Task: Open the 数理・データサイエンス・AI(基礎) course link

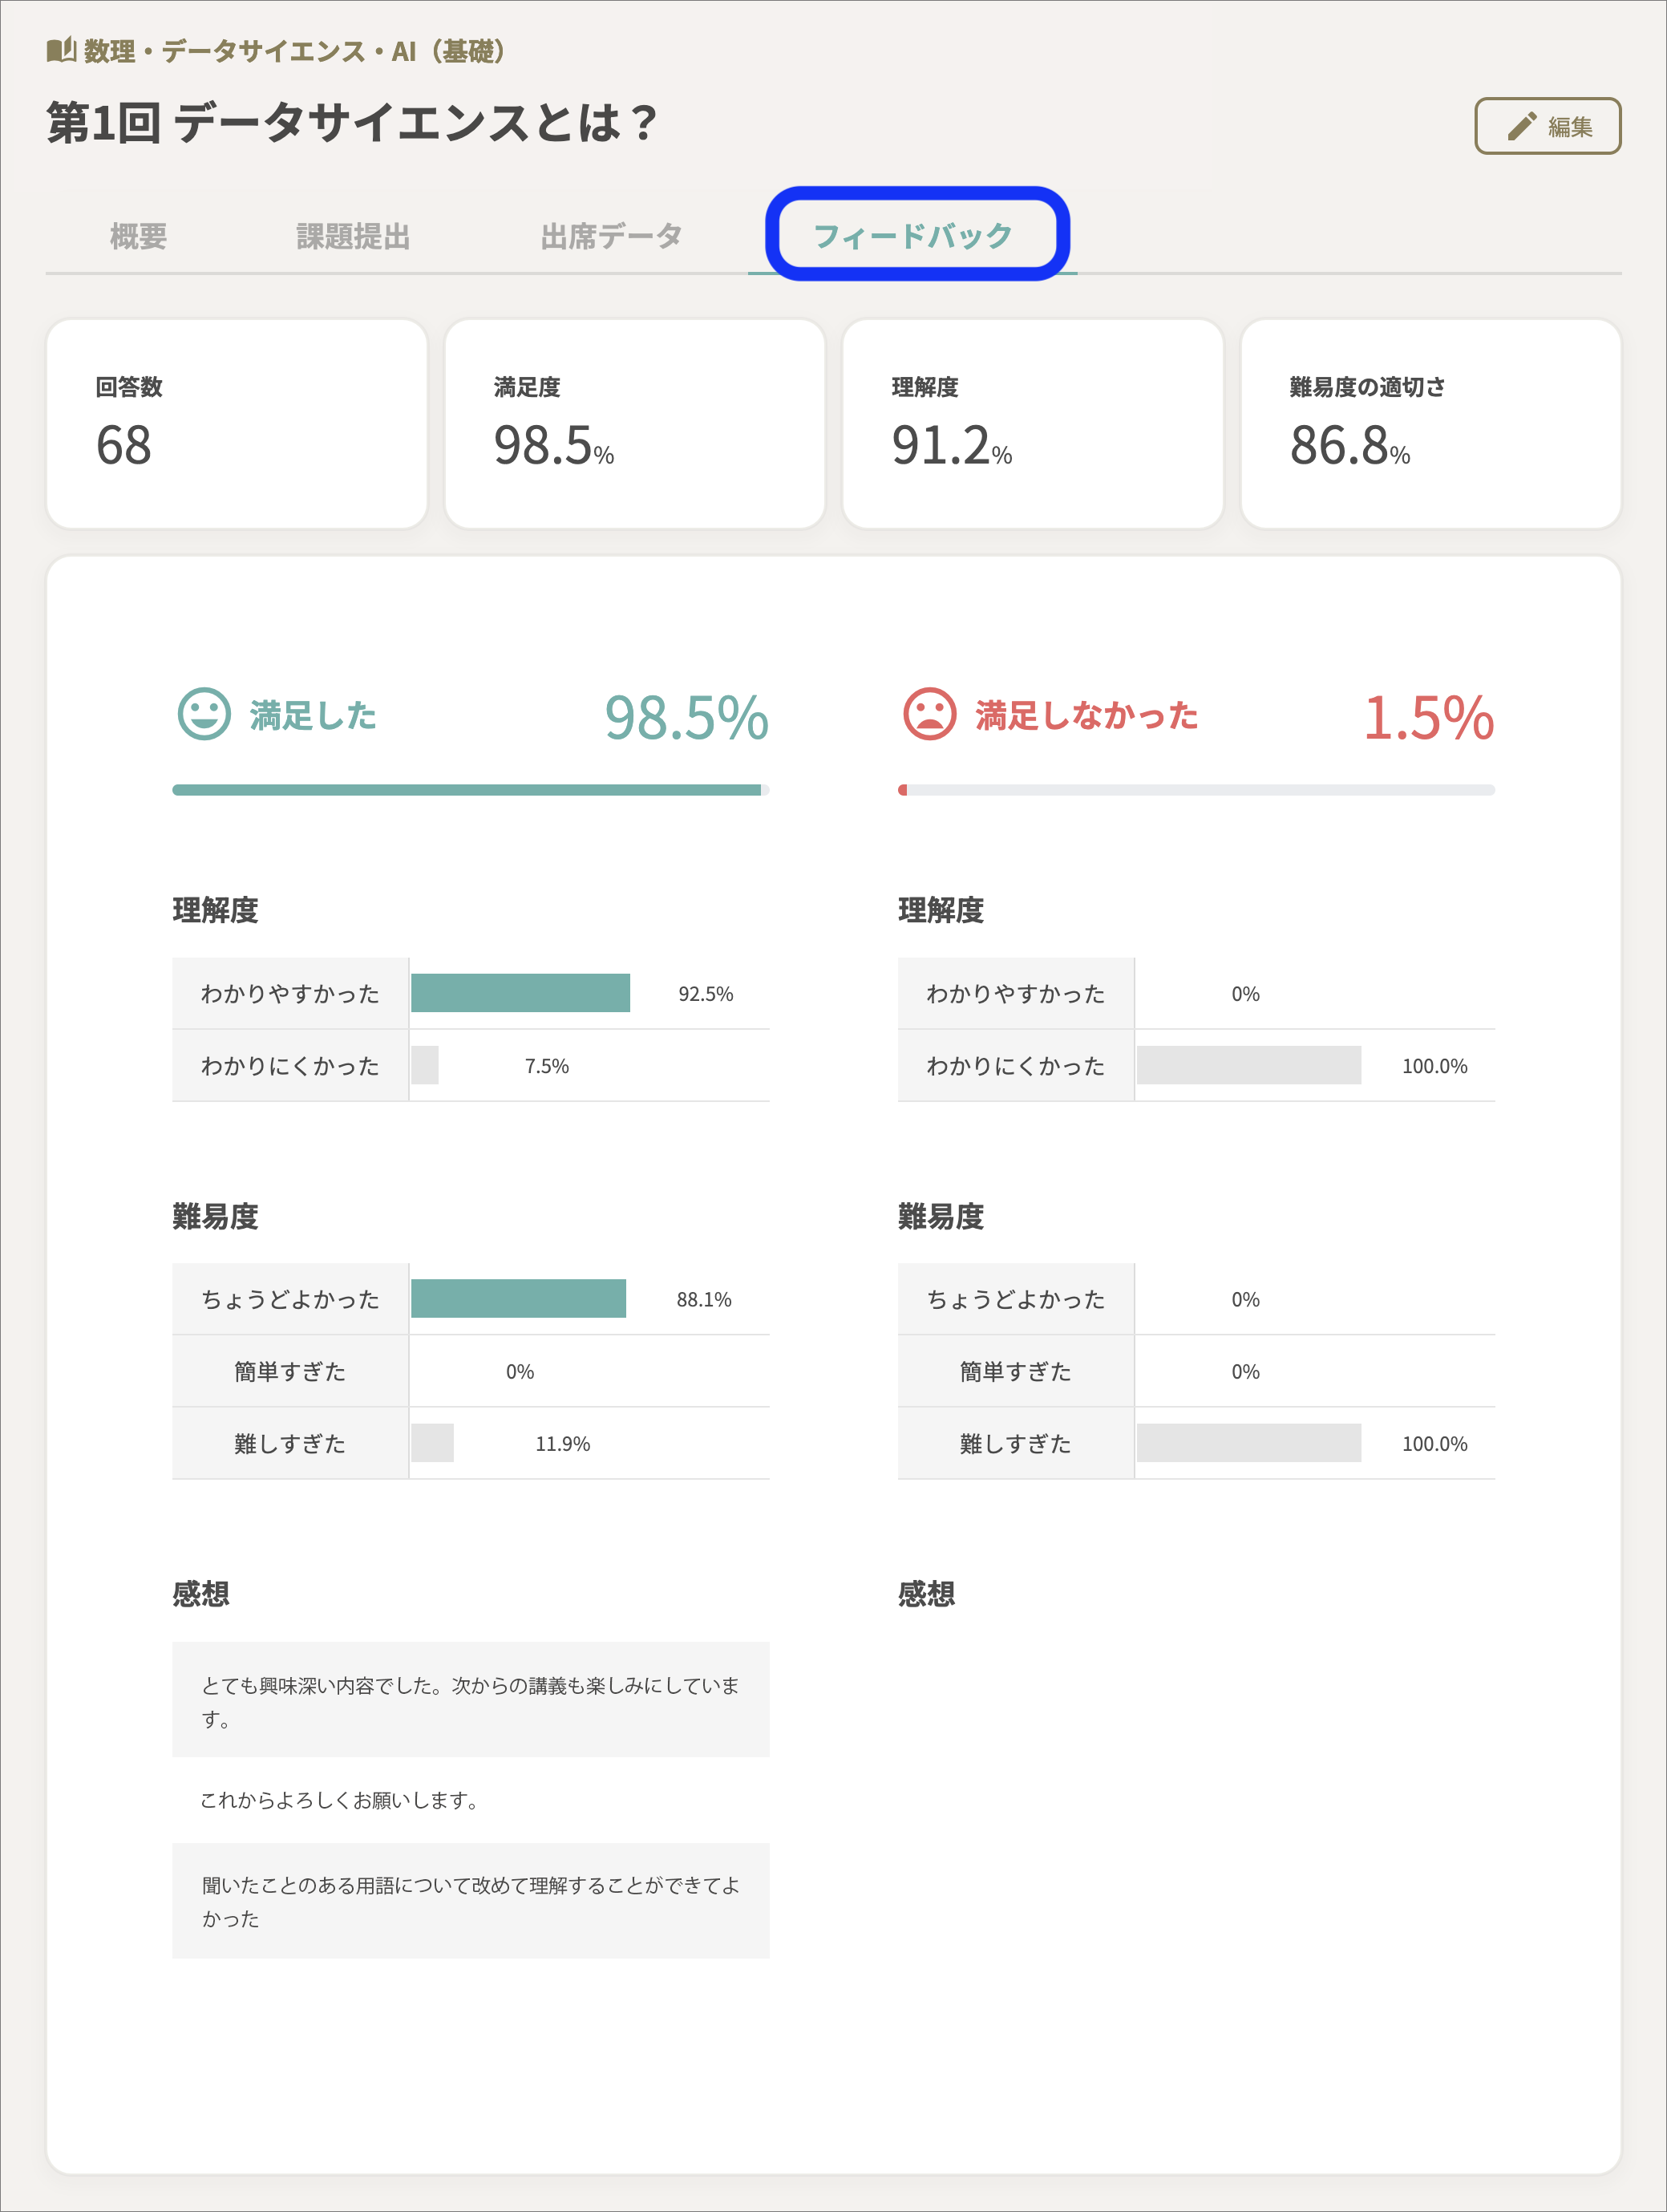Action: click(295, 51)
